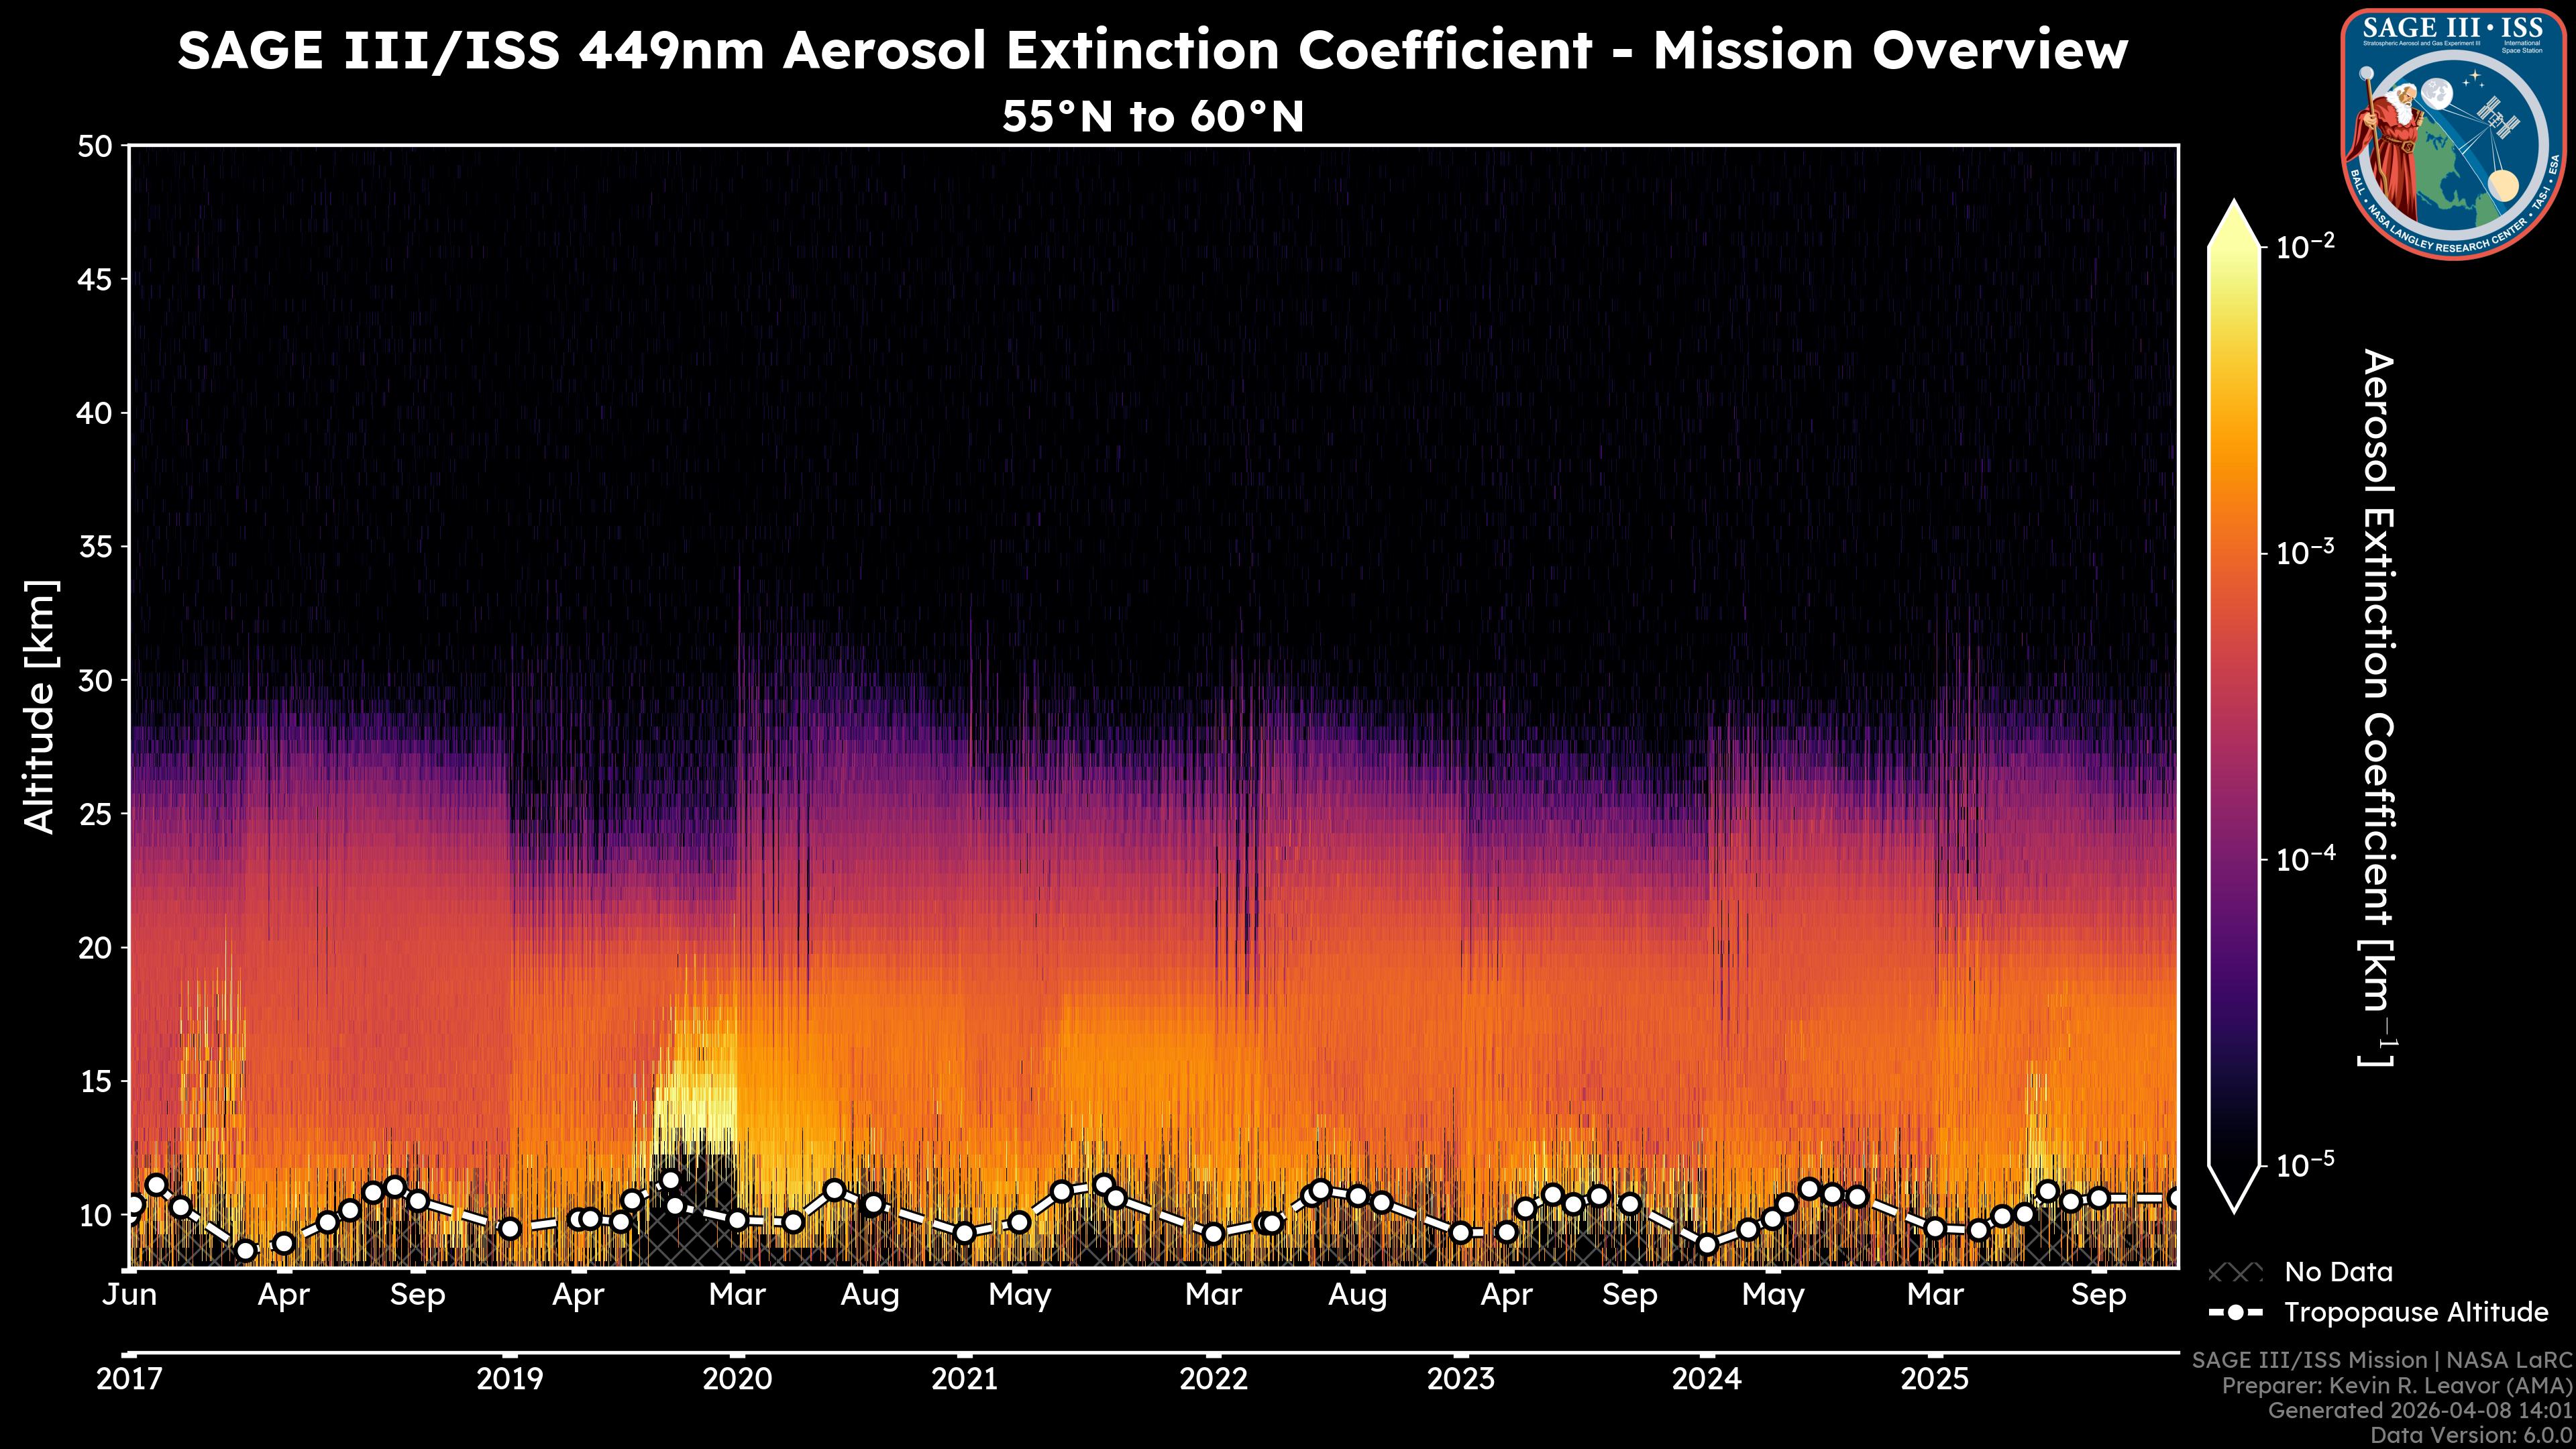Click the Tropopause Altitude legend text

click(x=2416, y=1312)
